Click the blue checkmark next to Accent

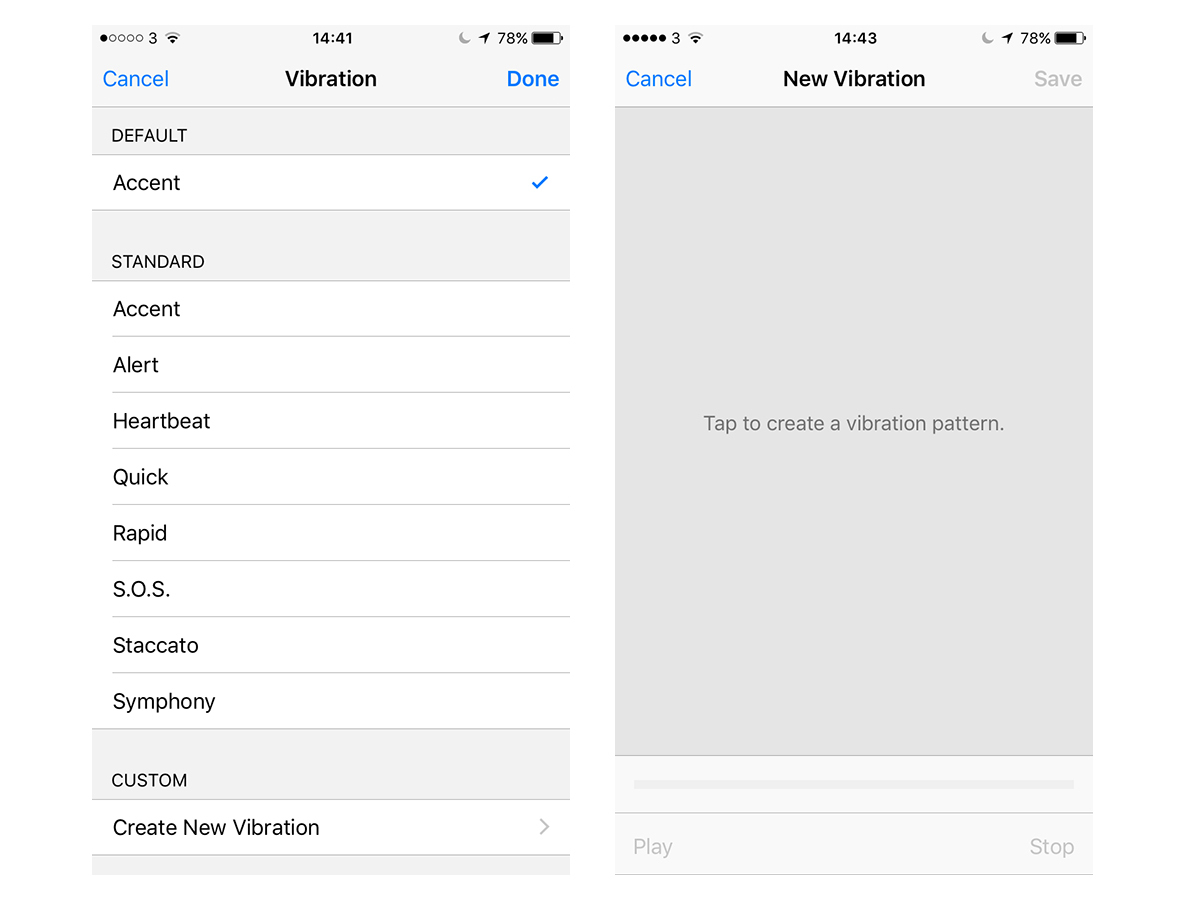(x=540, y=182)
